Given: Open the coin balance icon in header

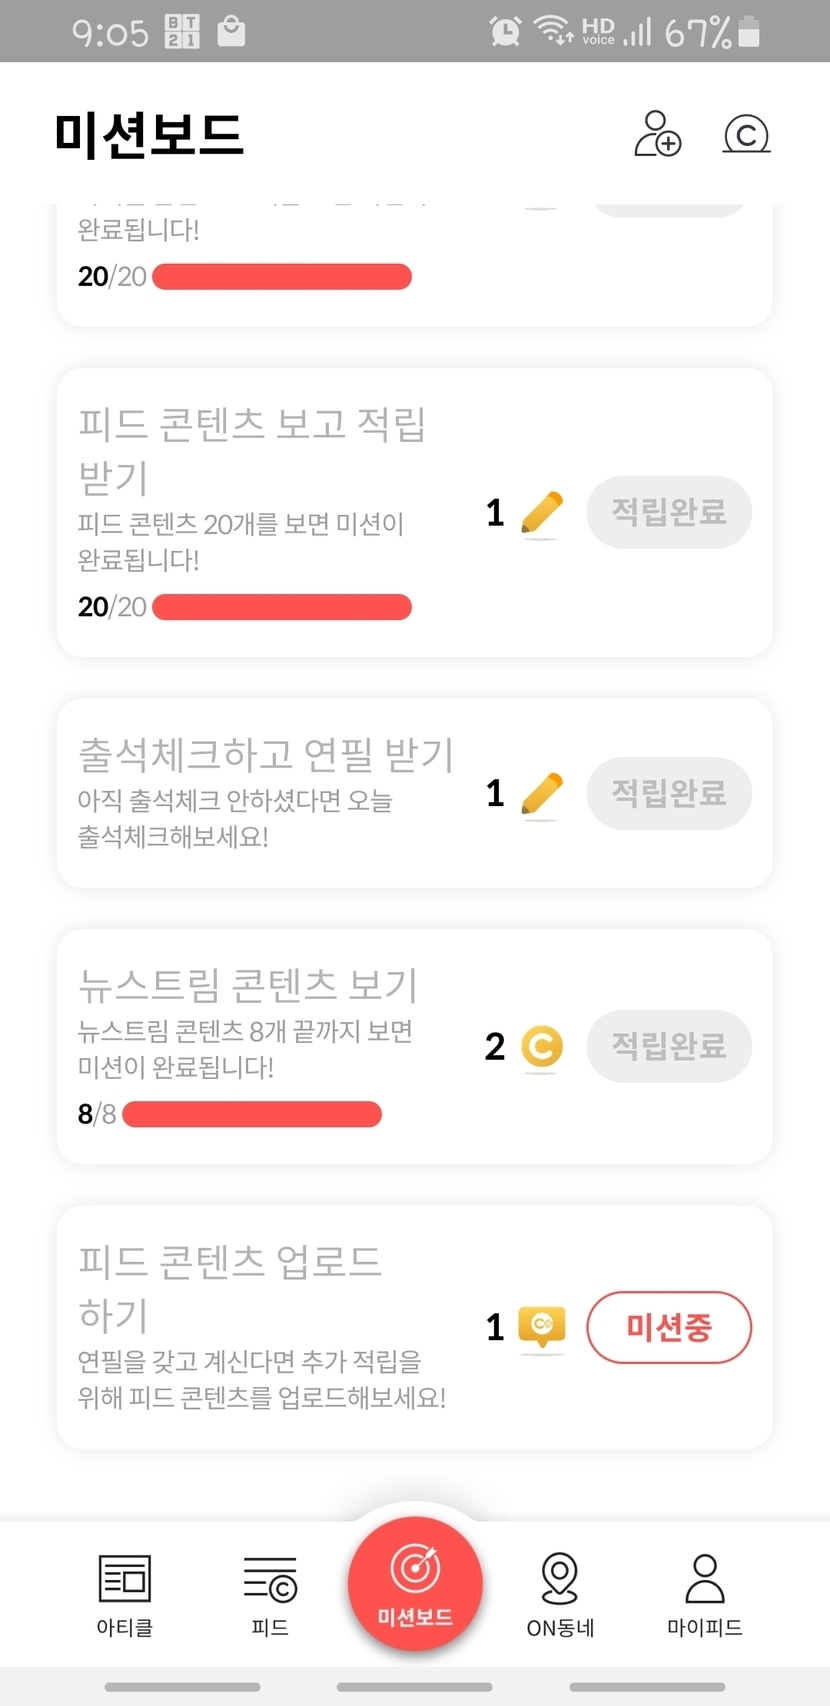Looking at the screenshot, I should click(x=746, y=134).
